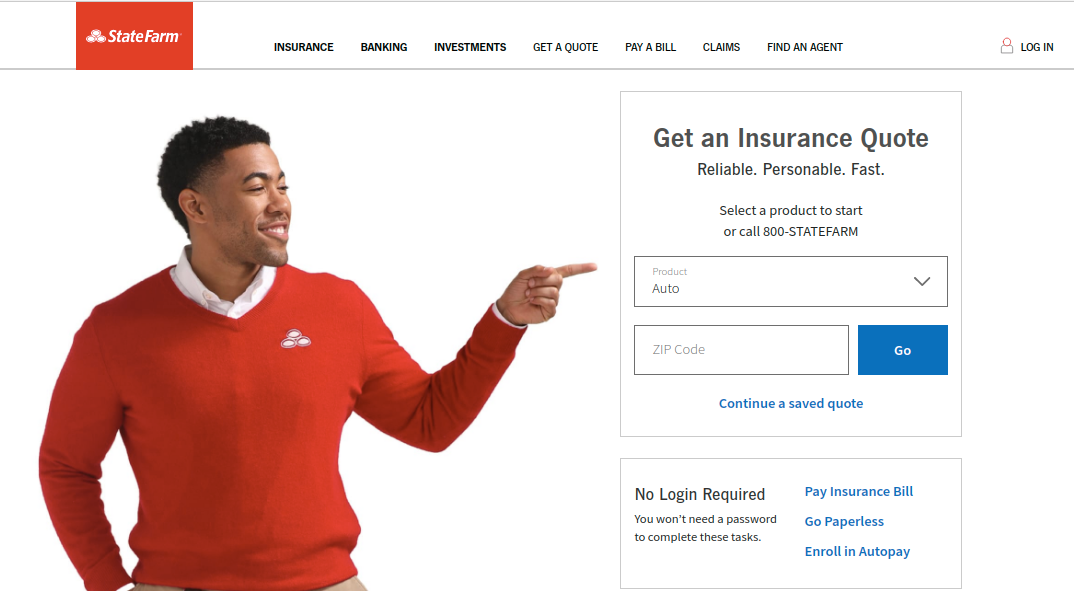Open the Product dropdown showing Auto

790,281
